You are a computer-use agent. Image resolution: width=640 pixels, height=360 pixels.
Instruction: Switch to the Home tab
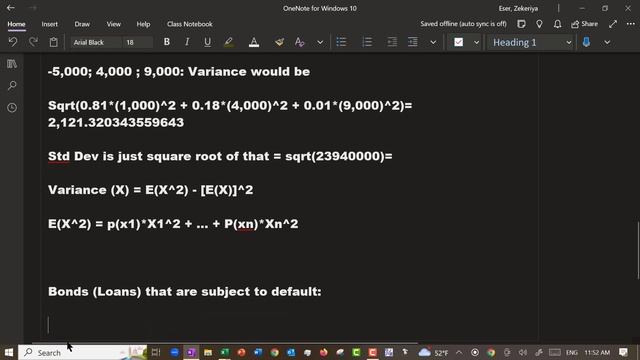coord(16,24)
